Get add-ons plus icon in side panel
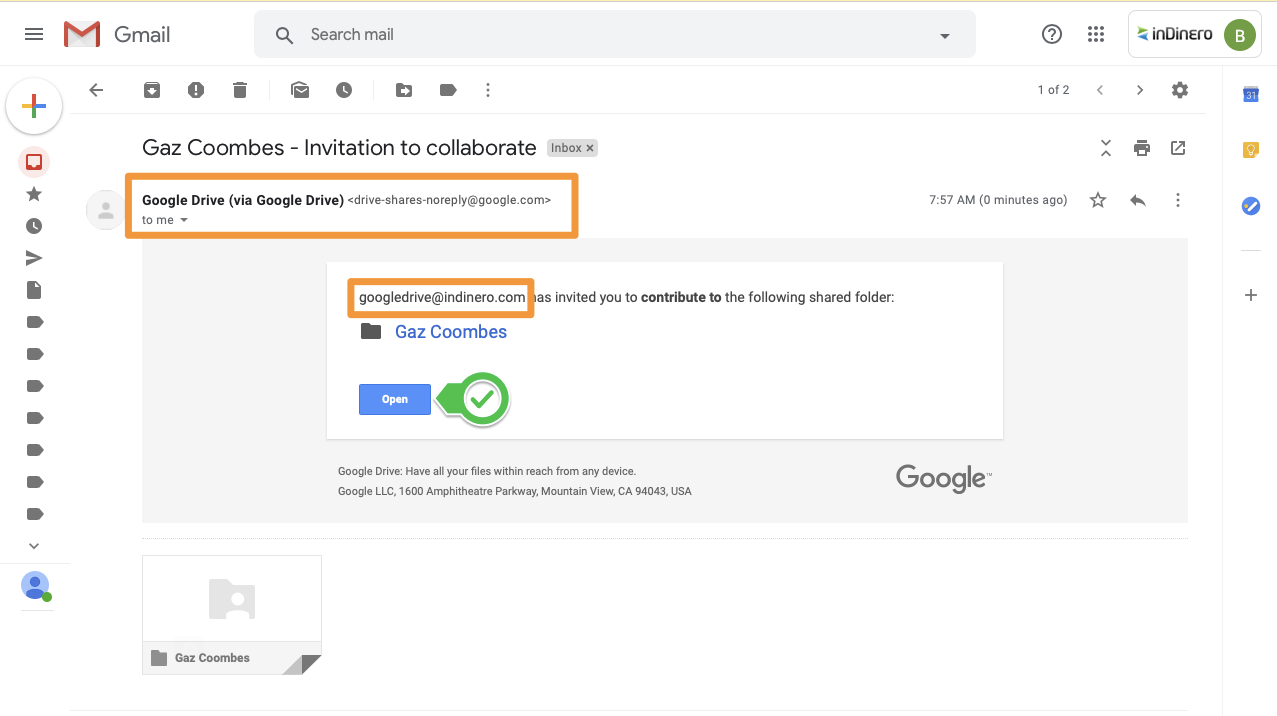Image resolution: width=1277 pixels, height=716 pixels. tap(1250, 295)
